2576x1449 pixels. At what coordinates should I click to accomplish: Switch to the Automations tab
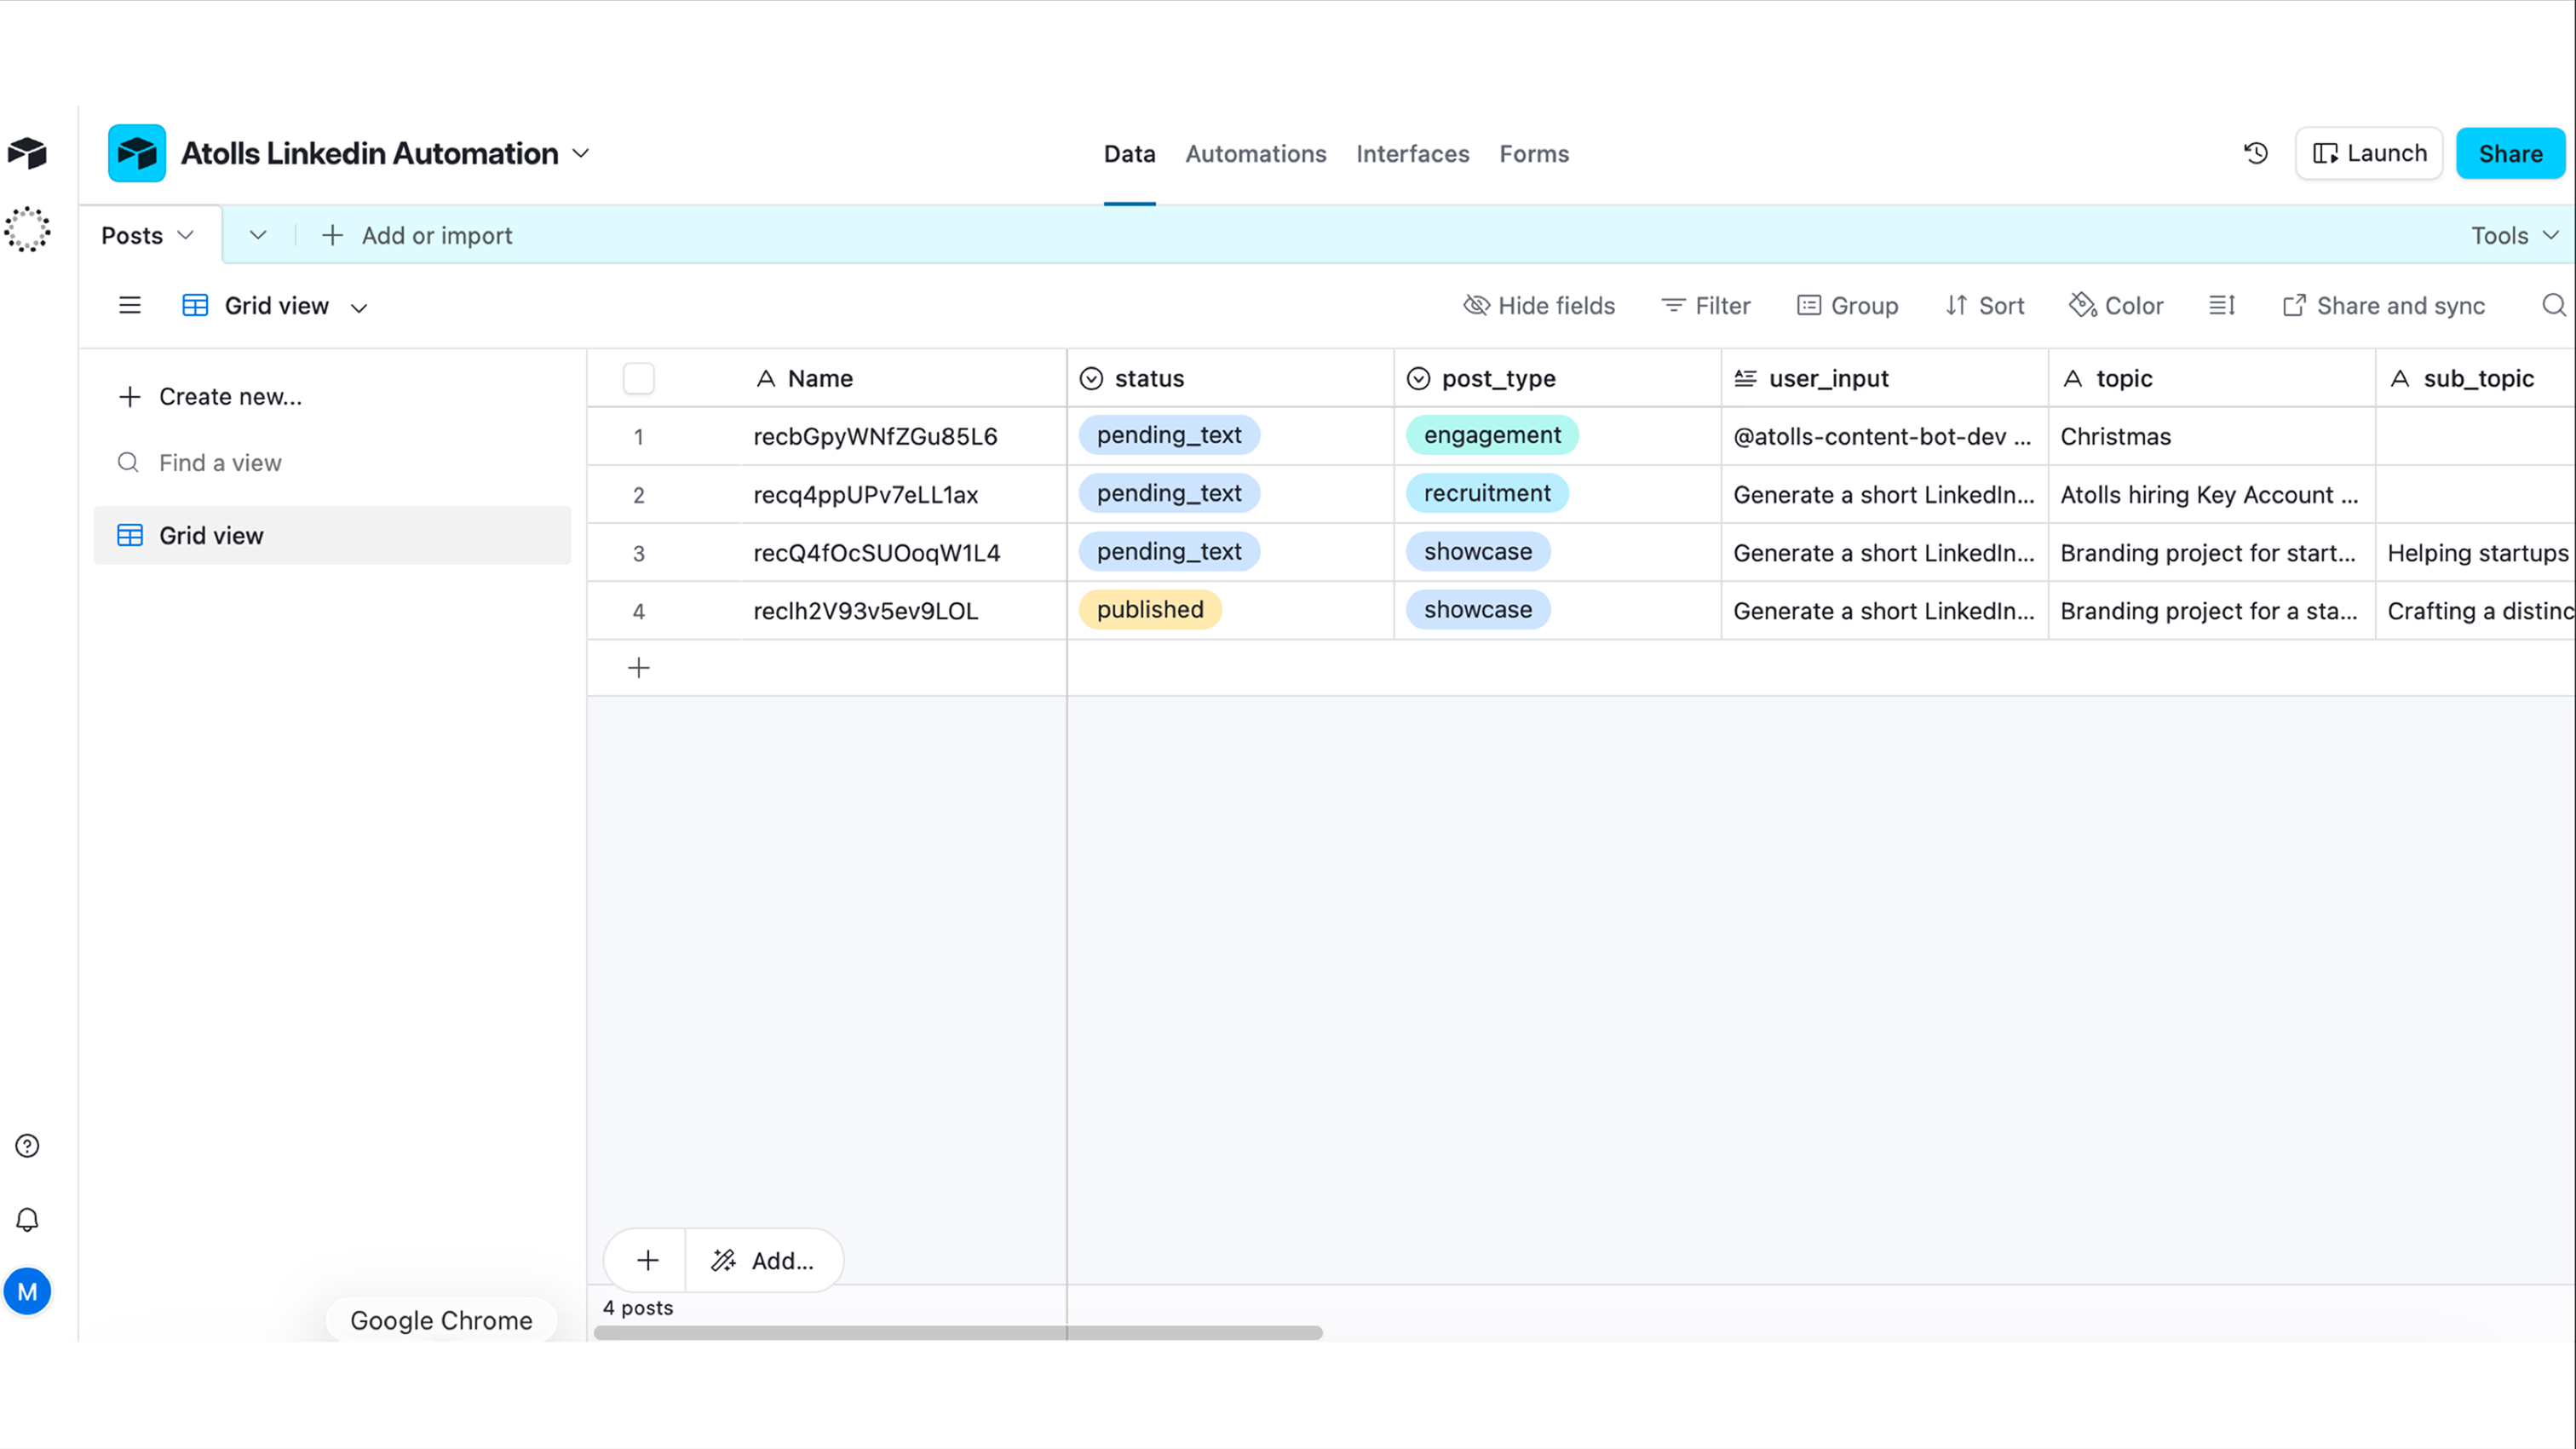pos(1256,154)
